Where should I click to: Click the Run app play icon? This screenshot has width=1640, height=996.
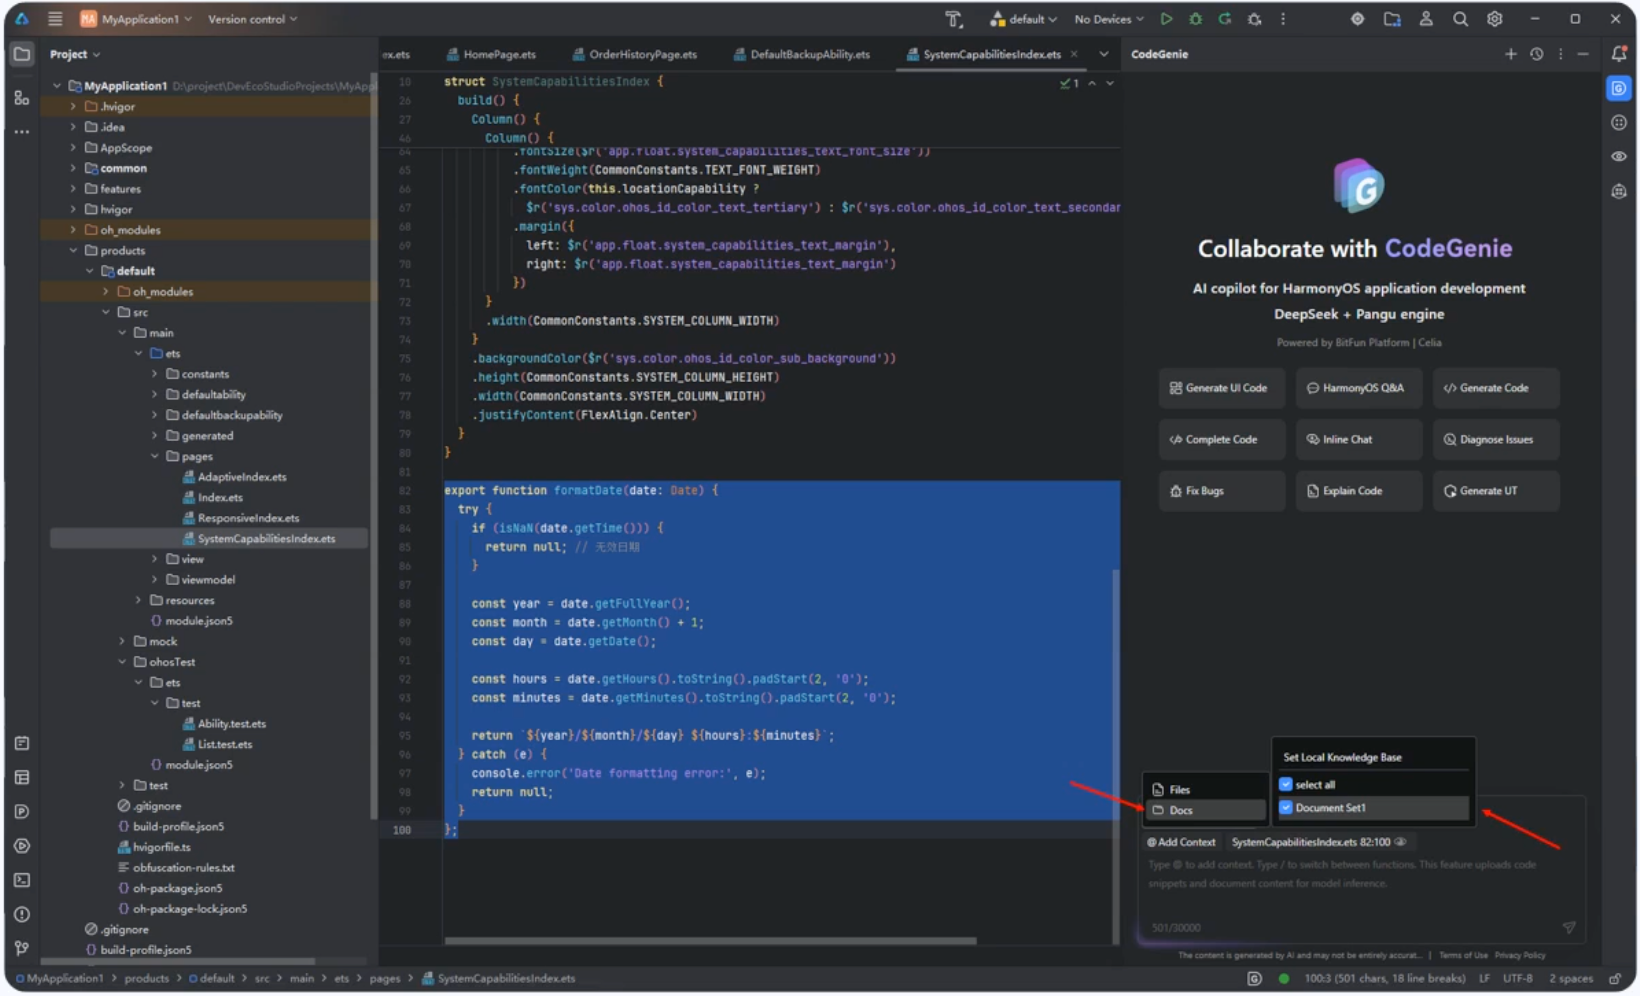tap(1166, 19)
